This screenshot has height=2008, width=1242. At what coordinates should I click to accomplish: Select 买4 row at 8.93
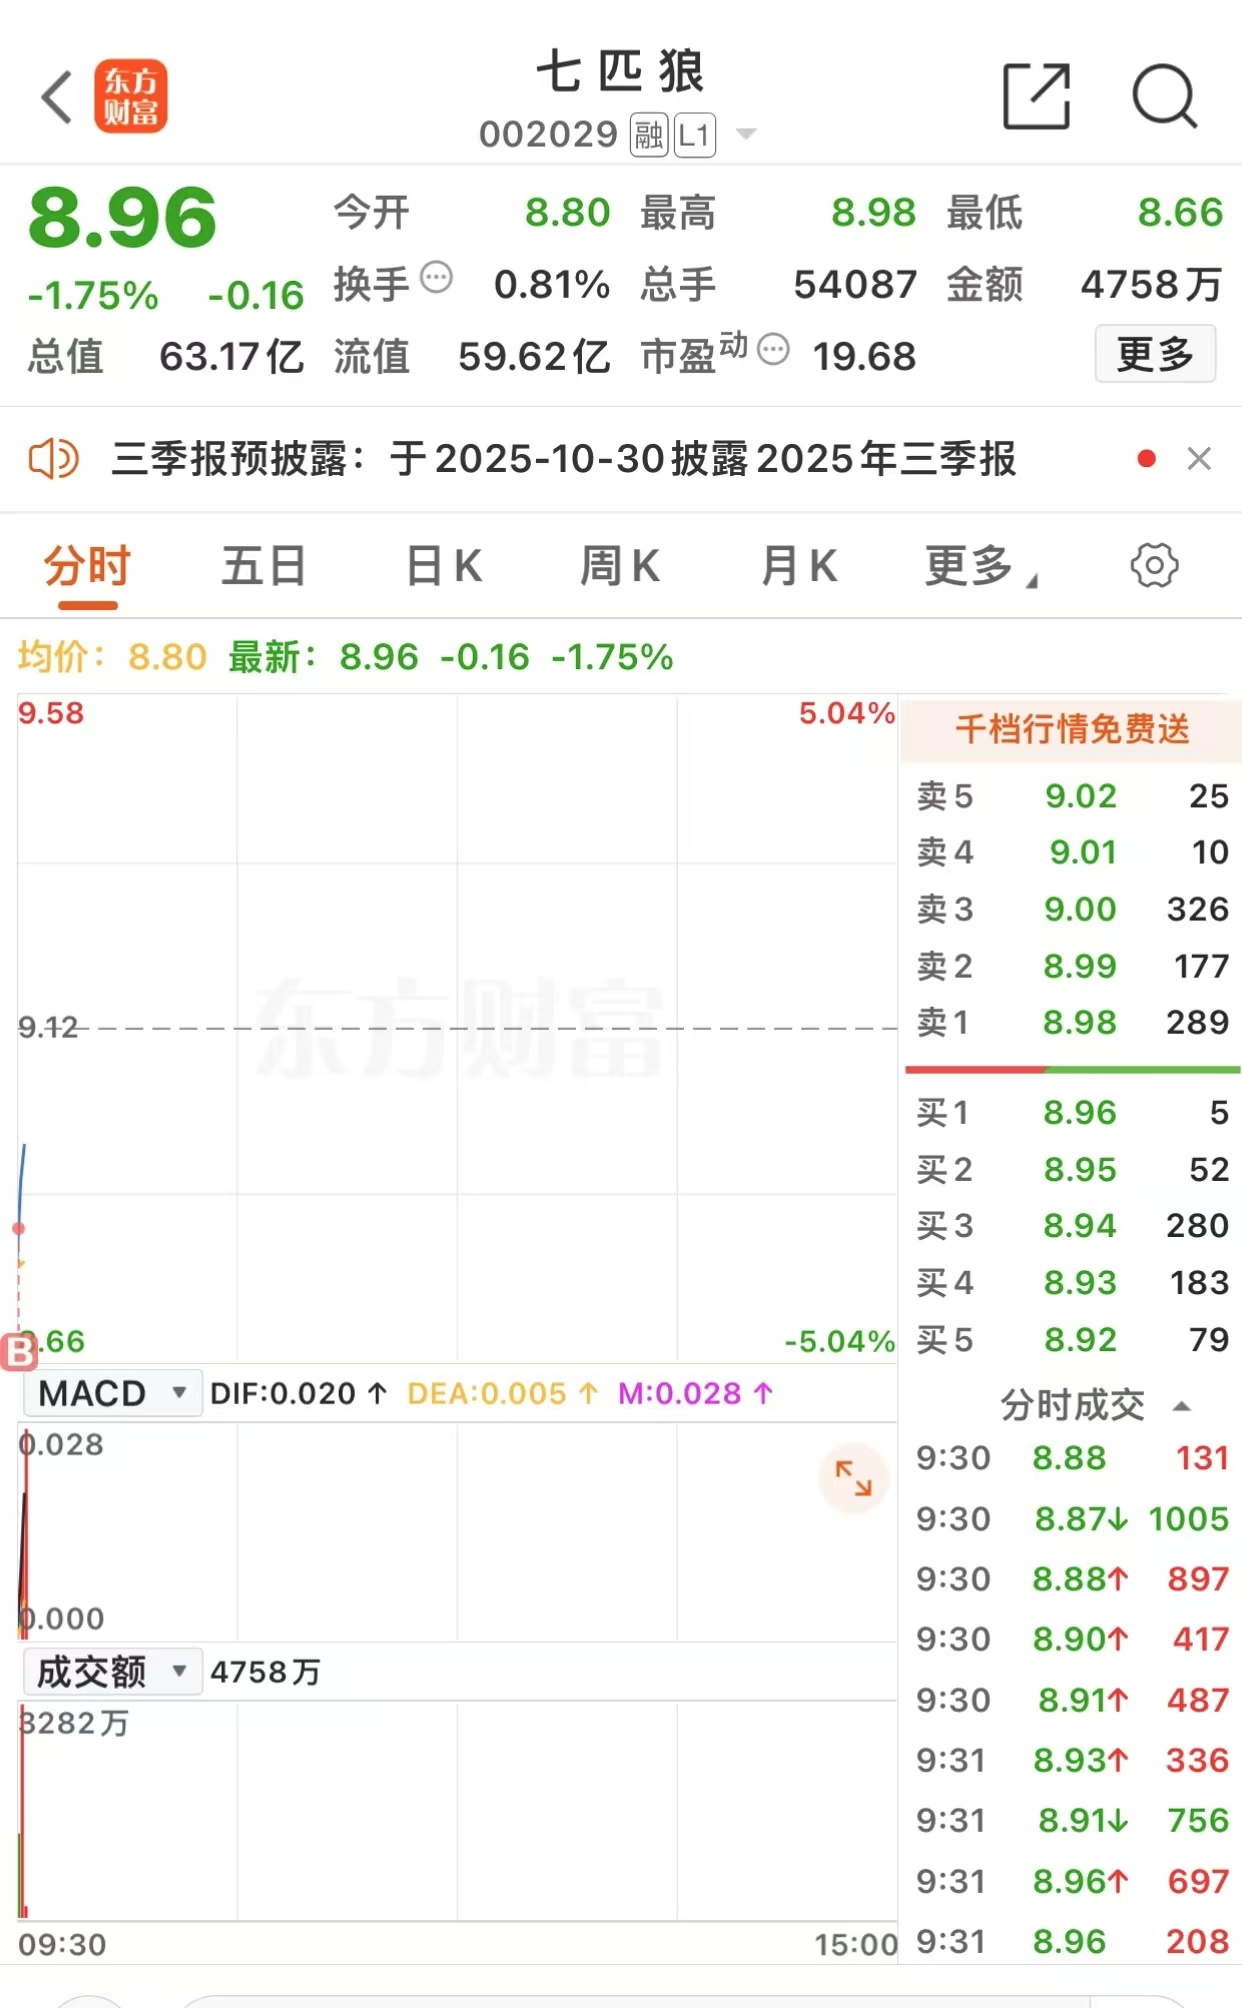coord(1072,1282)
